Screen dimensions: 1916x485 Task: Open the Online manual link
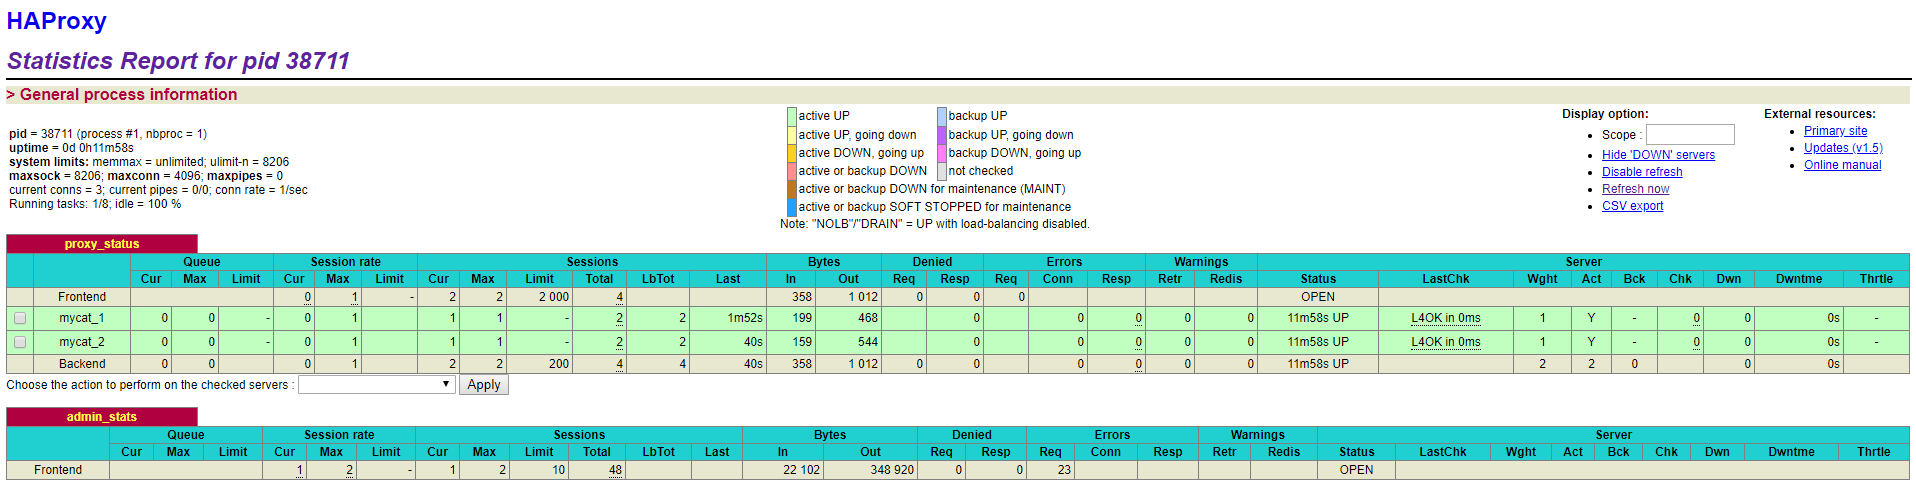click(1842, 165)
